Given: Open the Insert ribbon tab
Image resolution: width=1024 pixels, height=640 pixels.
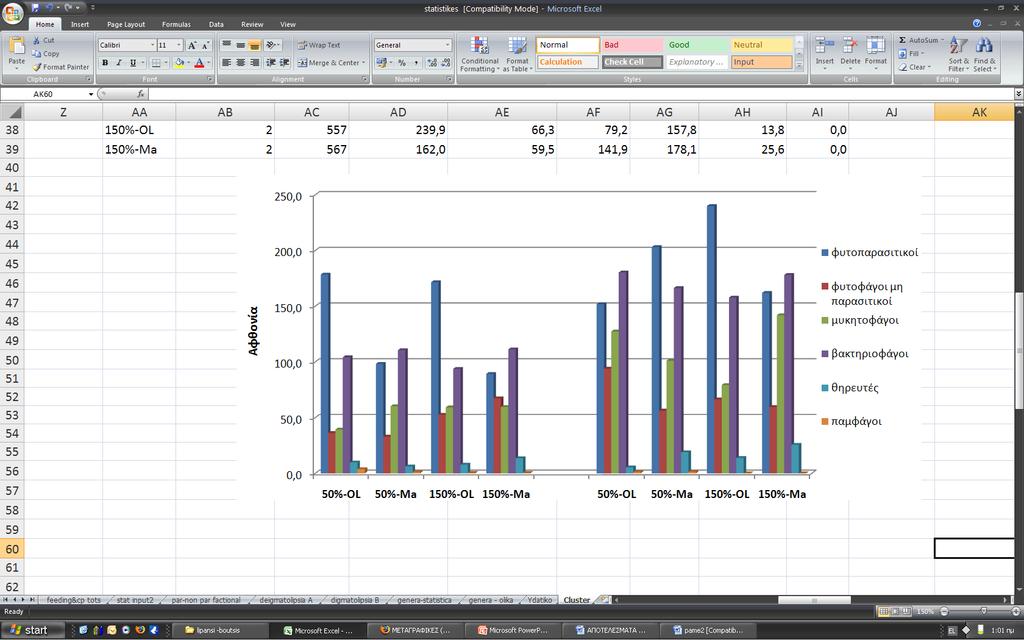Looking at the screenshot, I should pyautogui.click(x=80, y=24).
